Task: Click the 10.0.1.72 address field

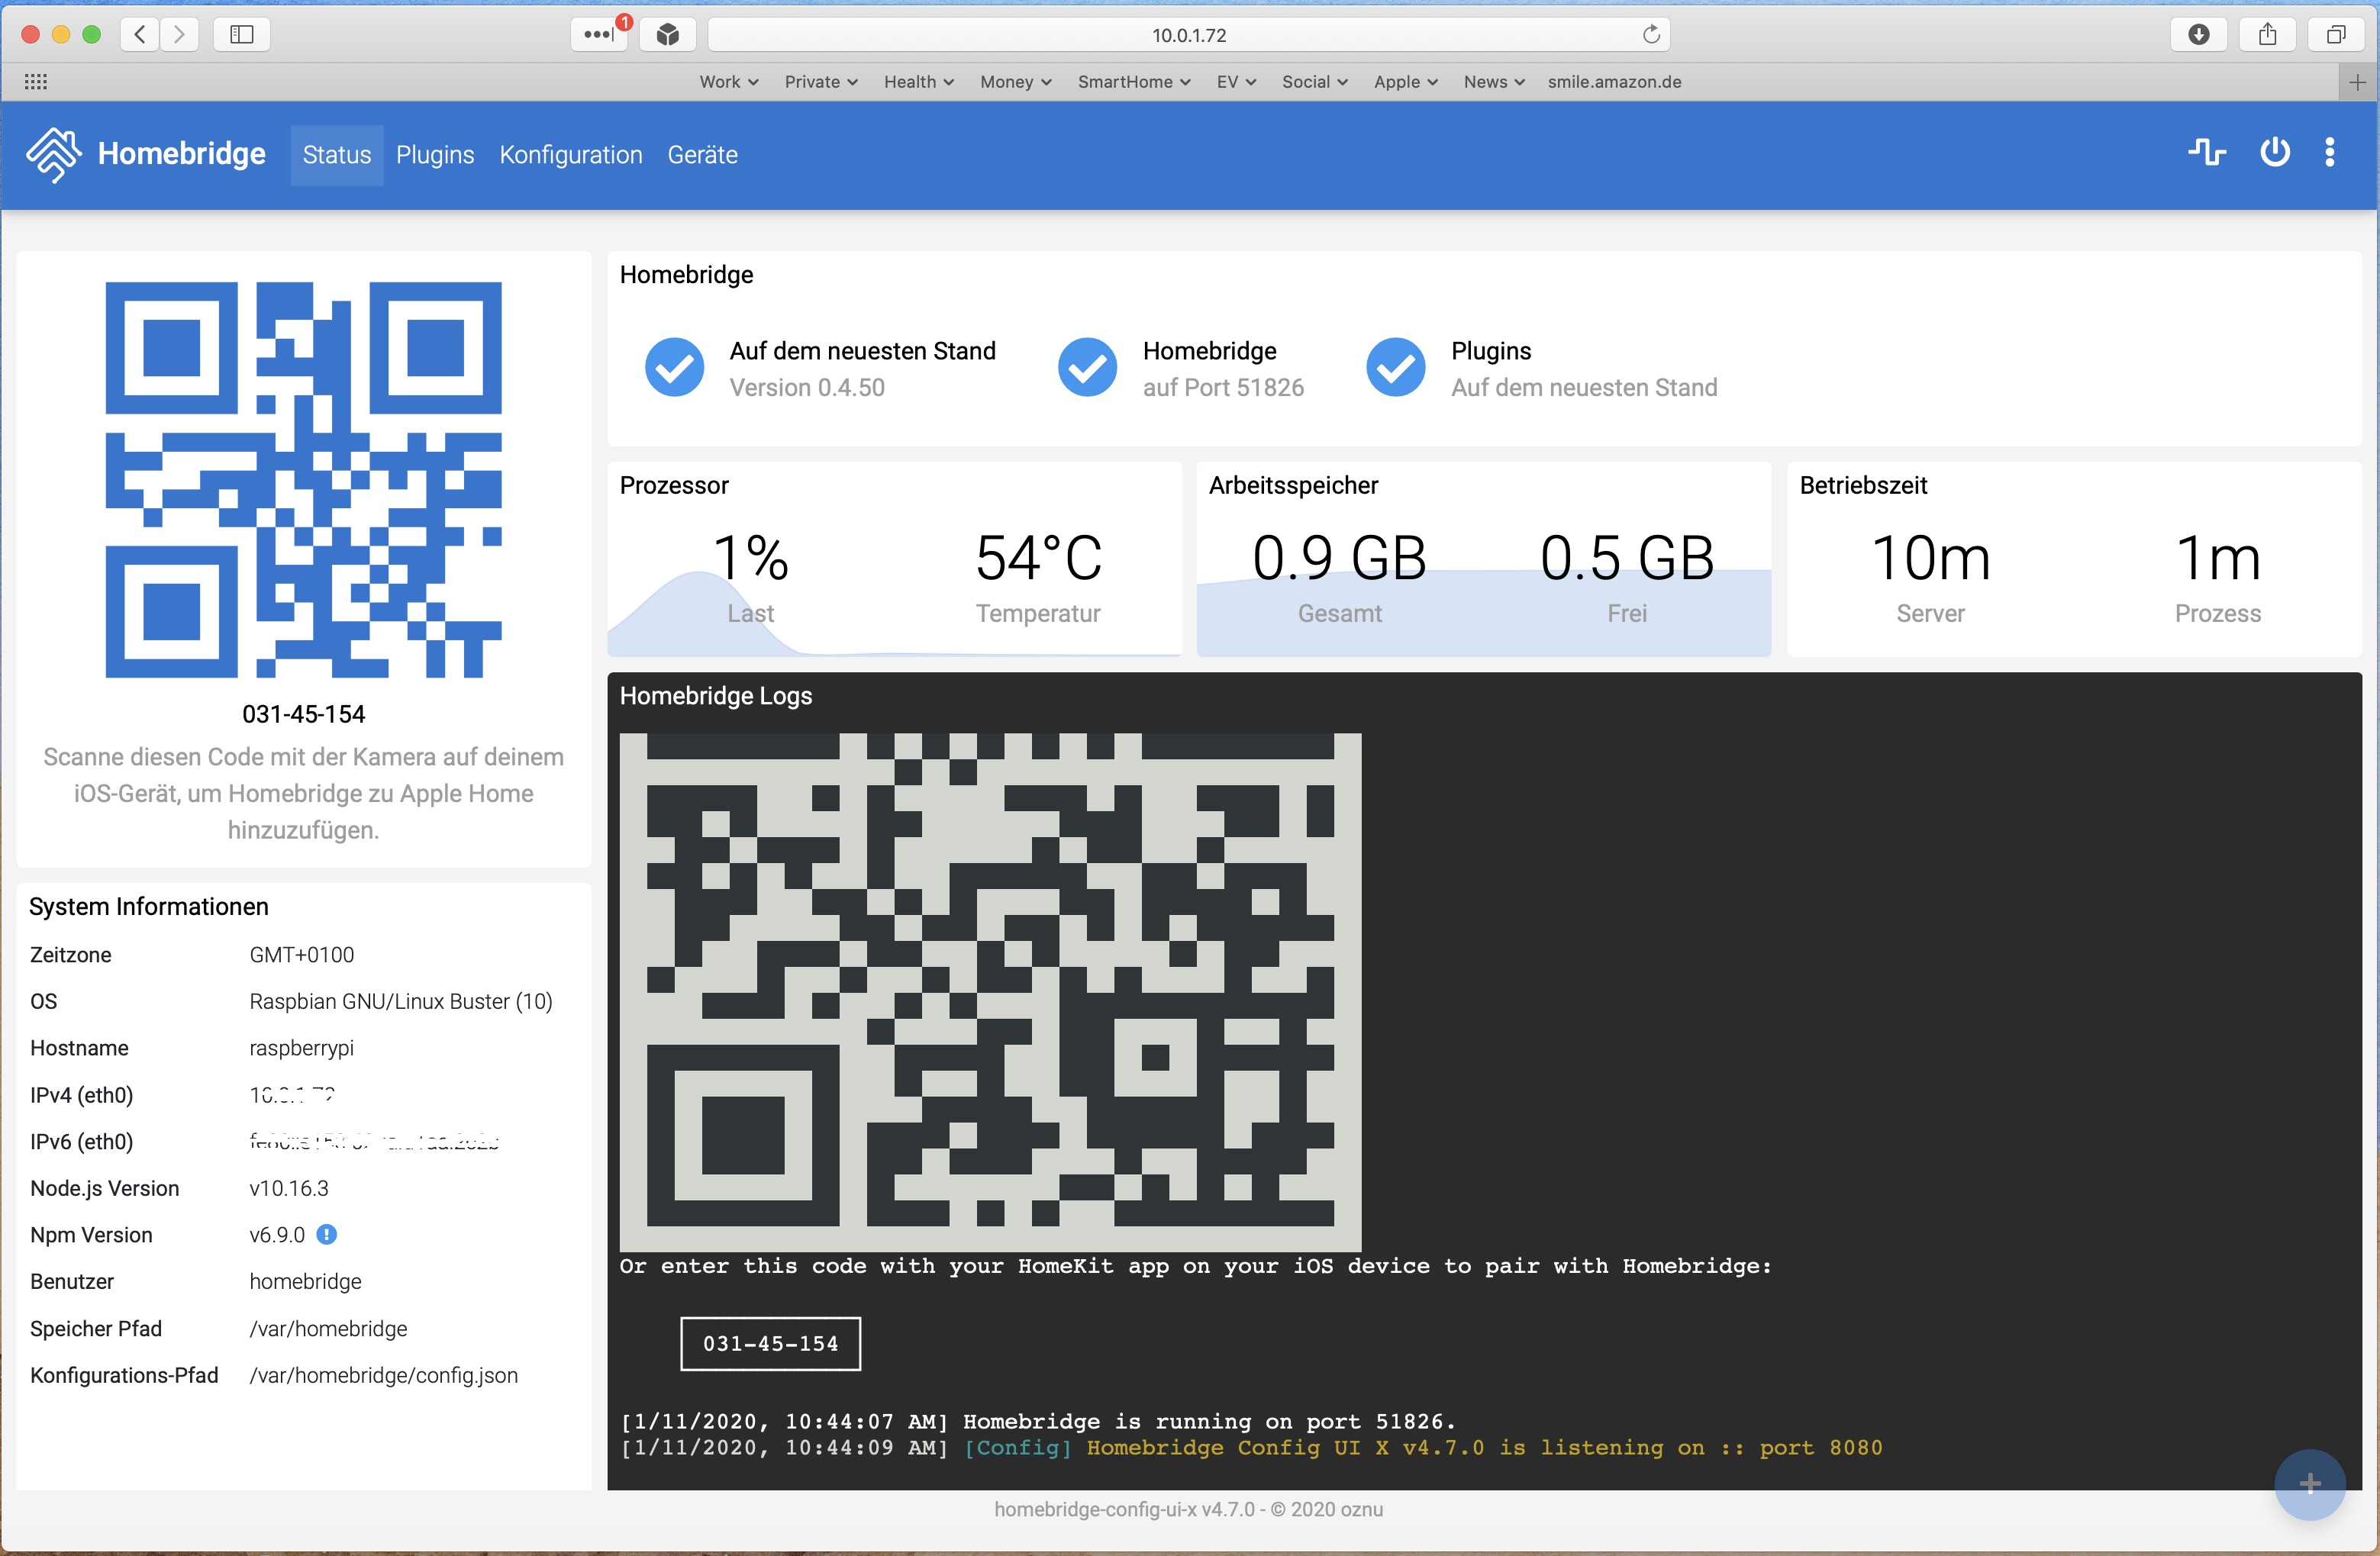Action: point(1188,35)
